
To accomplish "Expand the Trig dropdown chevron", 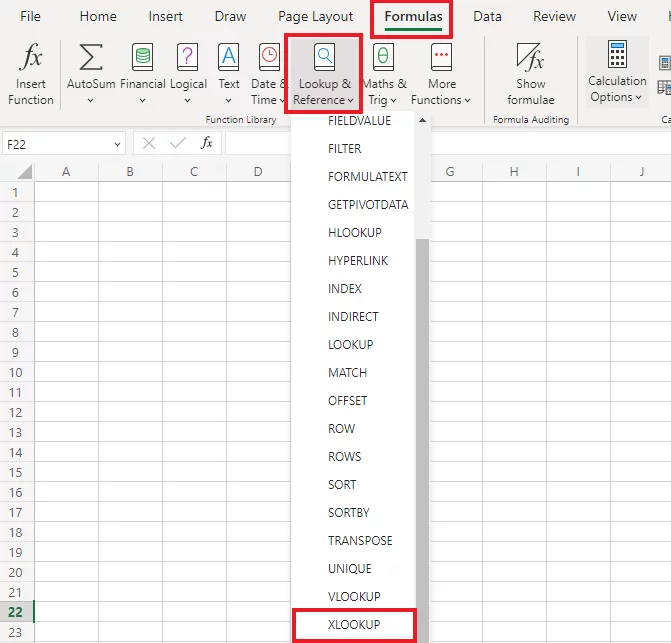I will click(393, 101).
